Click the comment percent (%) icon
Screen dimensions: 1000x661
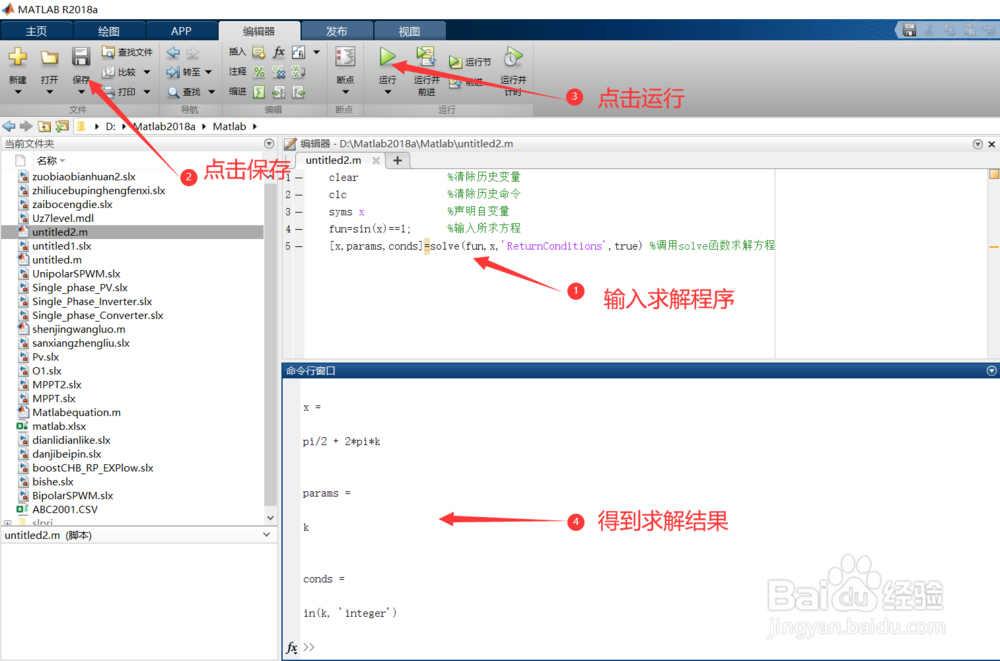(x=259, y=72)
